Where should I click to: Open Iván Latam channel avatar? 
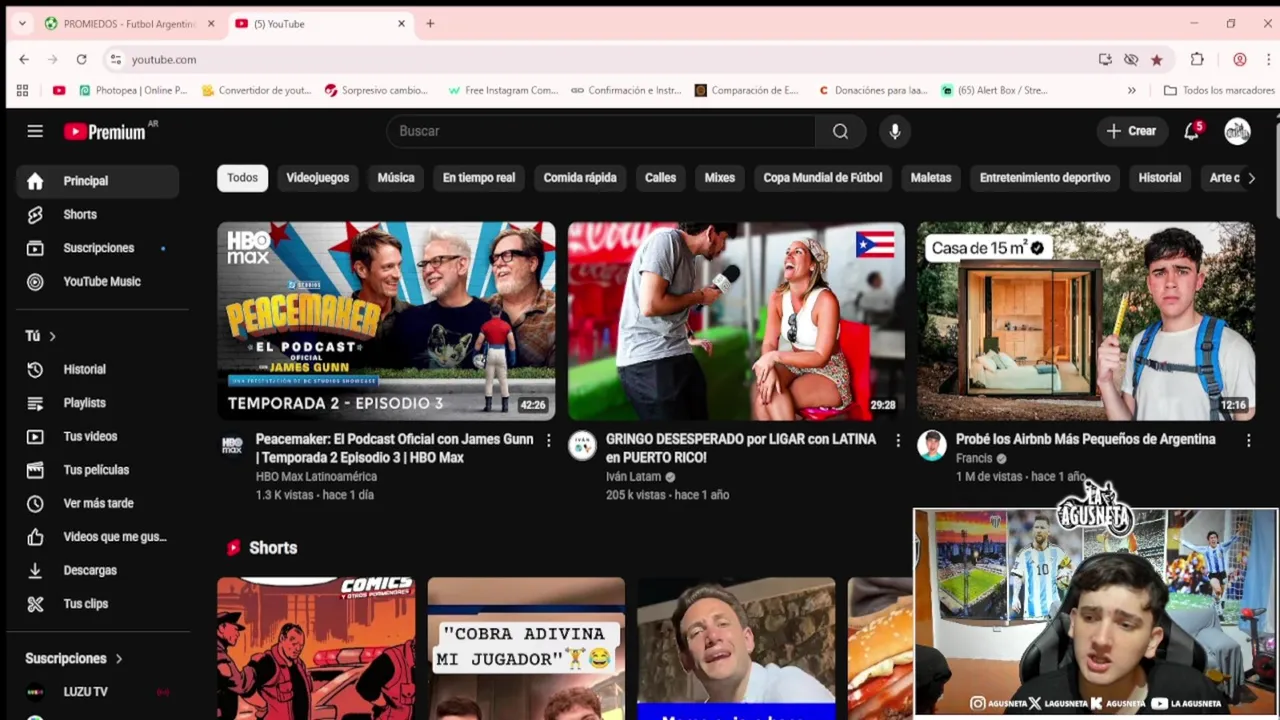tap(582, 446)
